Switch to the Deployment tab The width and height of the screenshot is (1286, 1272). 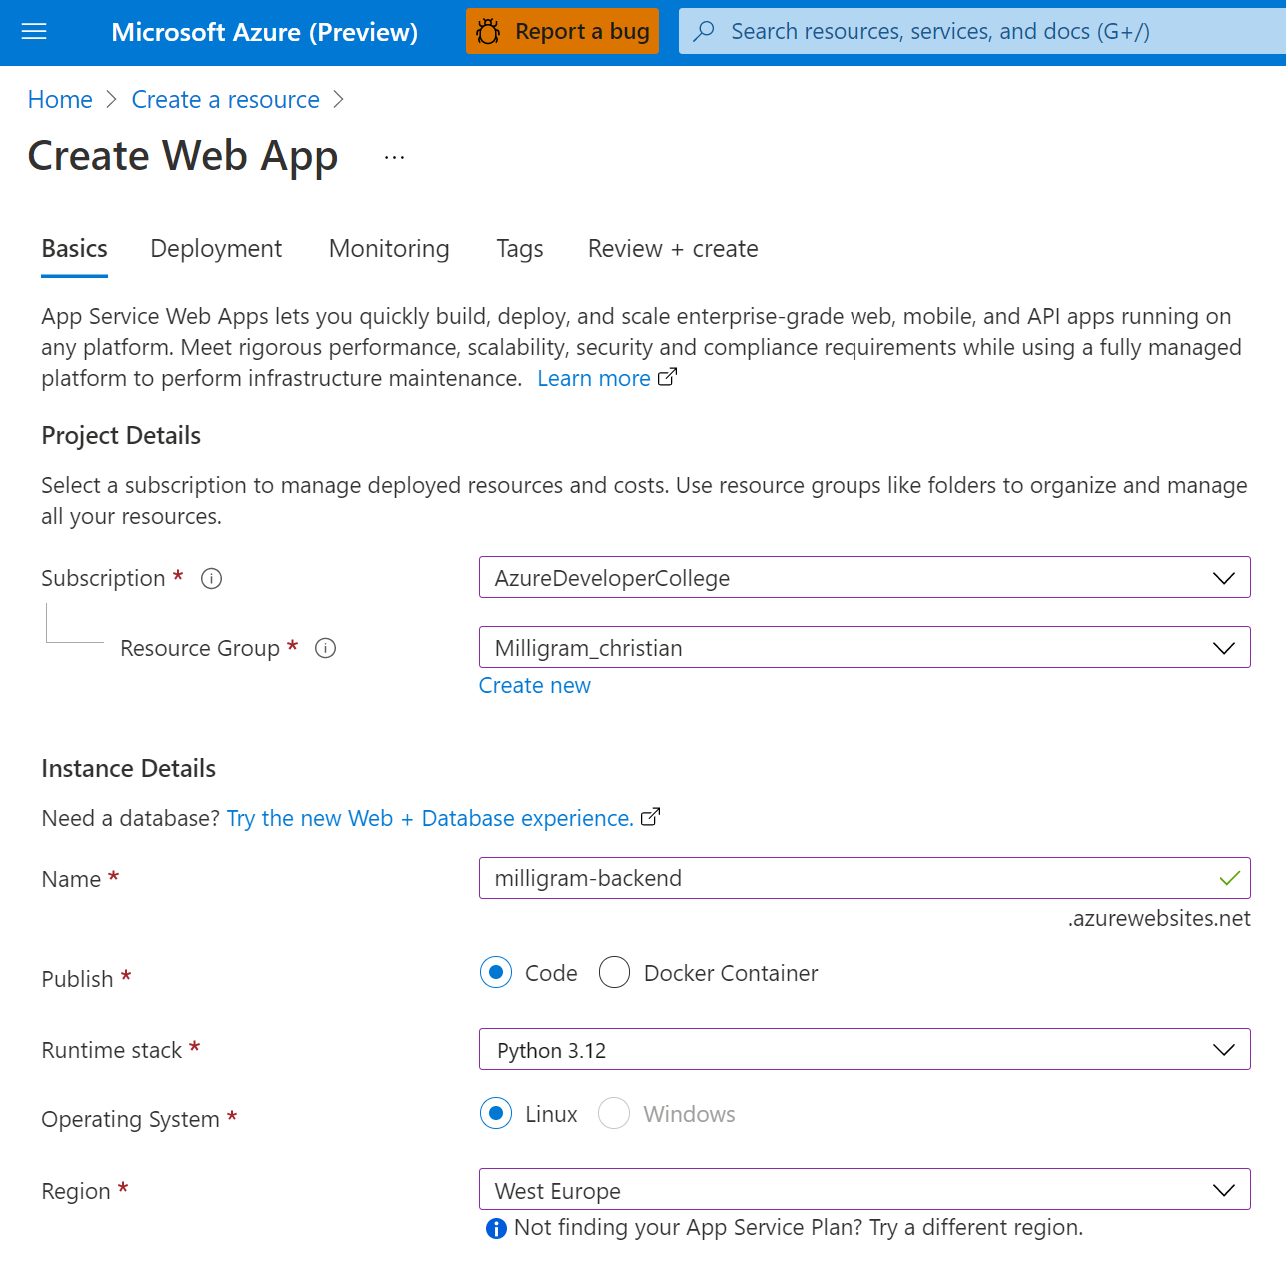click(x=216, y=249)
